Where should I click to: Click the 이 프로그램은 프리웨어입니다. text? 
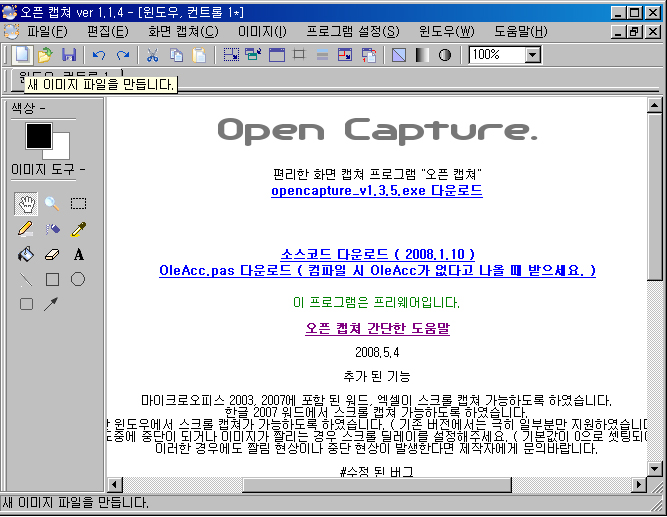point(376,303)
